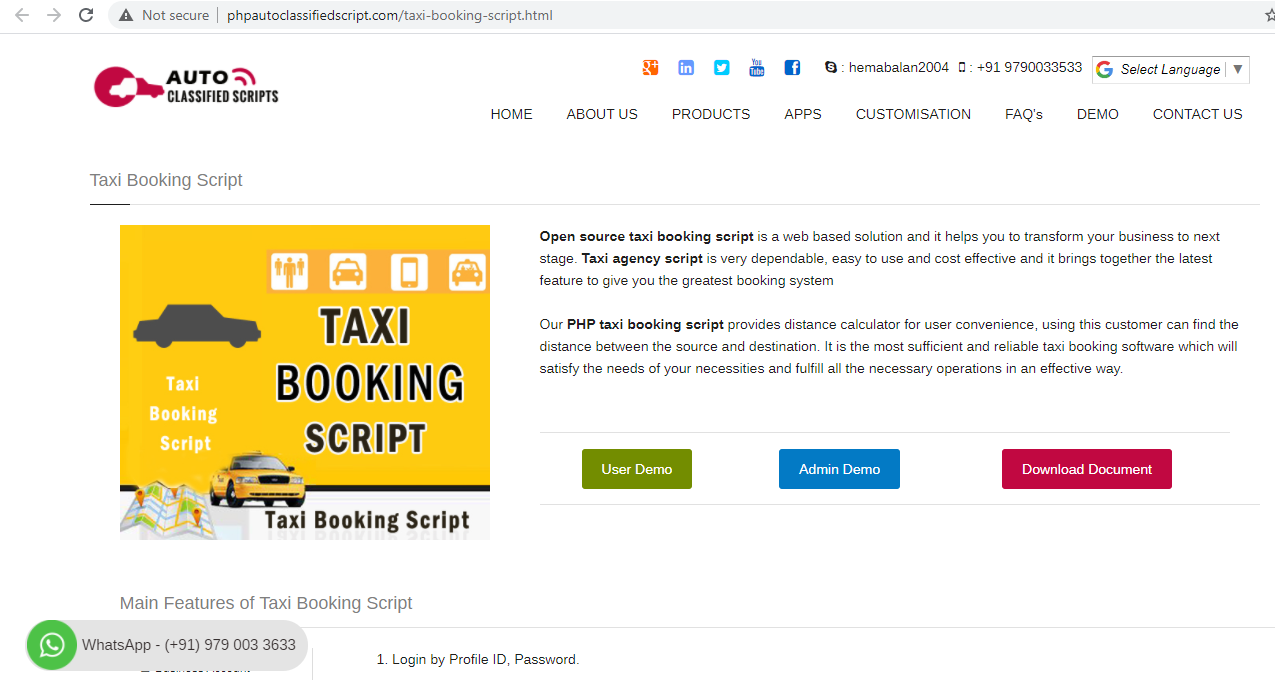Click the browser reload button
Image resolution: width=1275 pixels, height=680 pixels.
(86, 15)
